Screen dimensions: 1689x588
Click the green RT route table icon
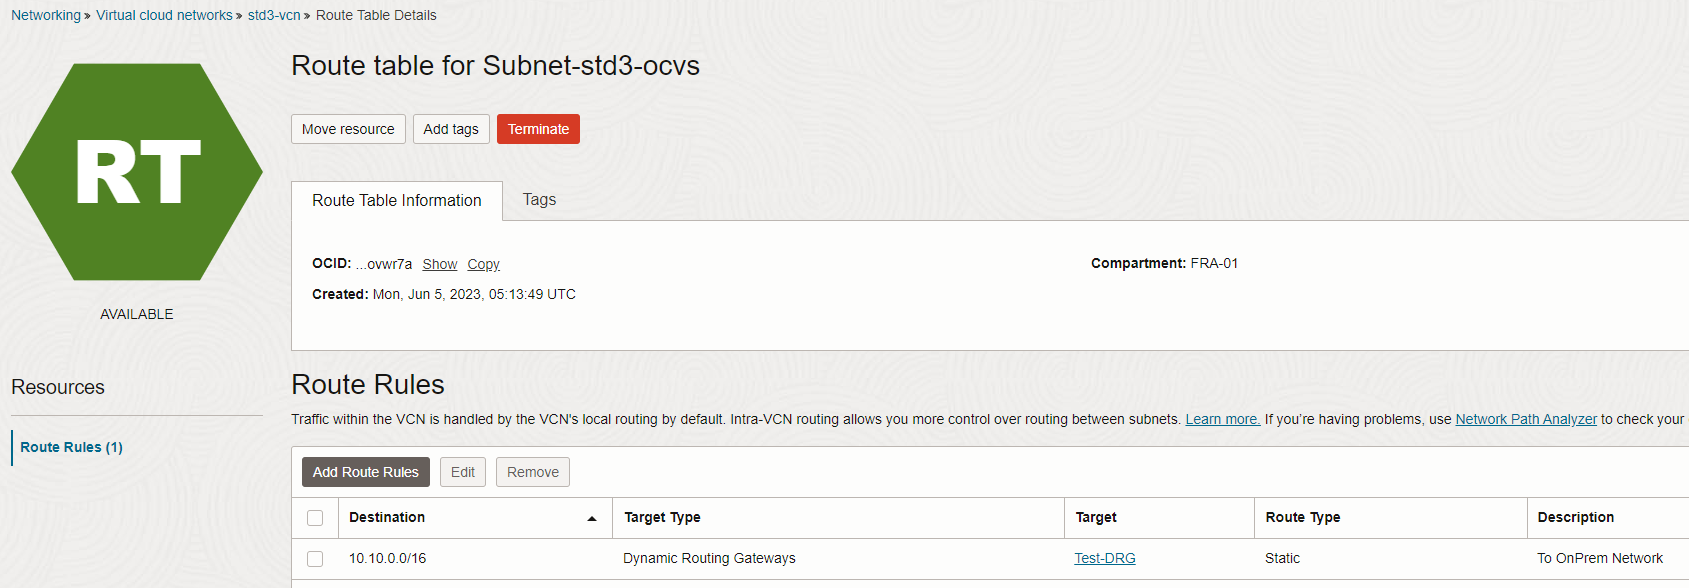(x=137, y=172)
